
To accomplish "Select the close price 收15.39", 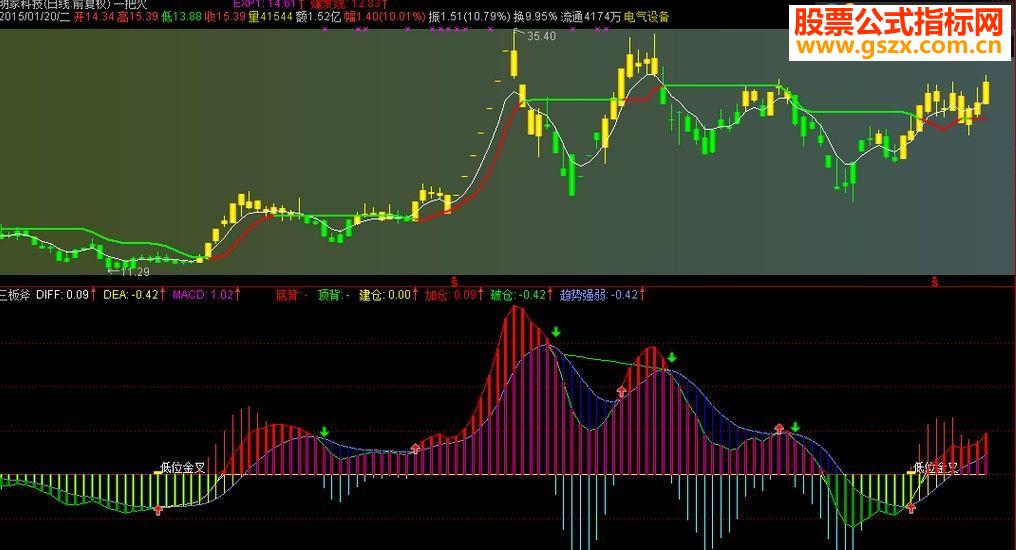I will coord(225,17).
